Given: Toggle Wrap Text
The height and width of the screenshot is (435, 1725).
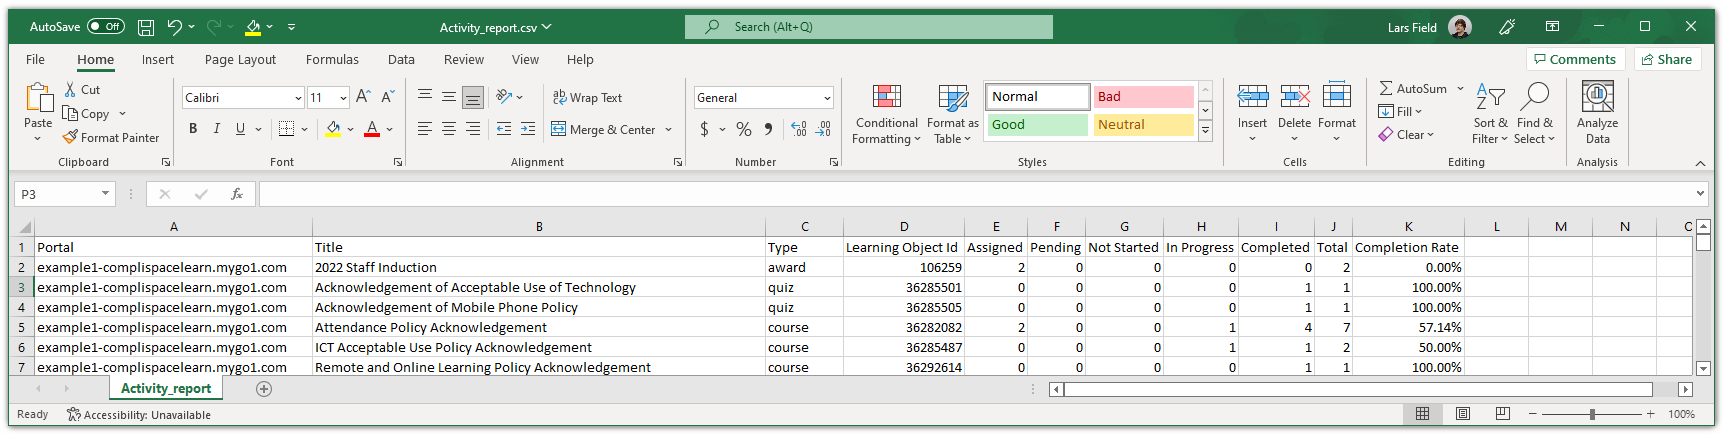Looking at the screenshot, I should 587,97.
